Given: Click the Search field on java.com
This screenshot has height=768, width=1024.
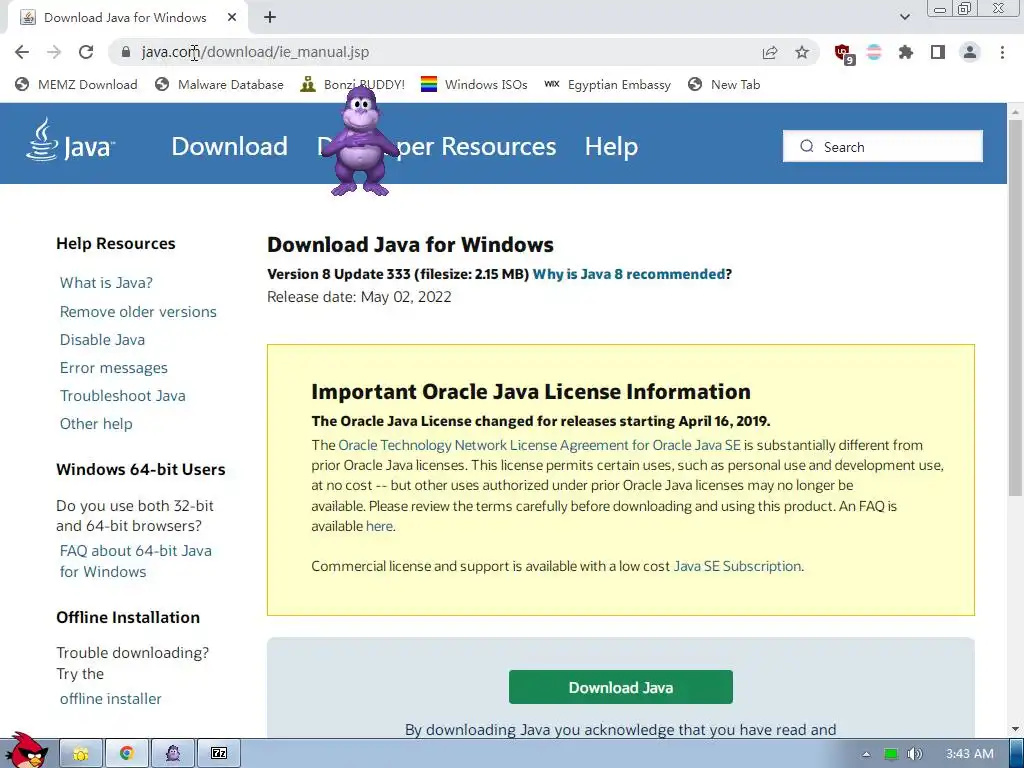Looking at the screenshot, I should pos(883,146).
